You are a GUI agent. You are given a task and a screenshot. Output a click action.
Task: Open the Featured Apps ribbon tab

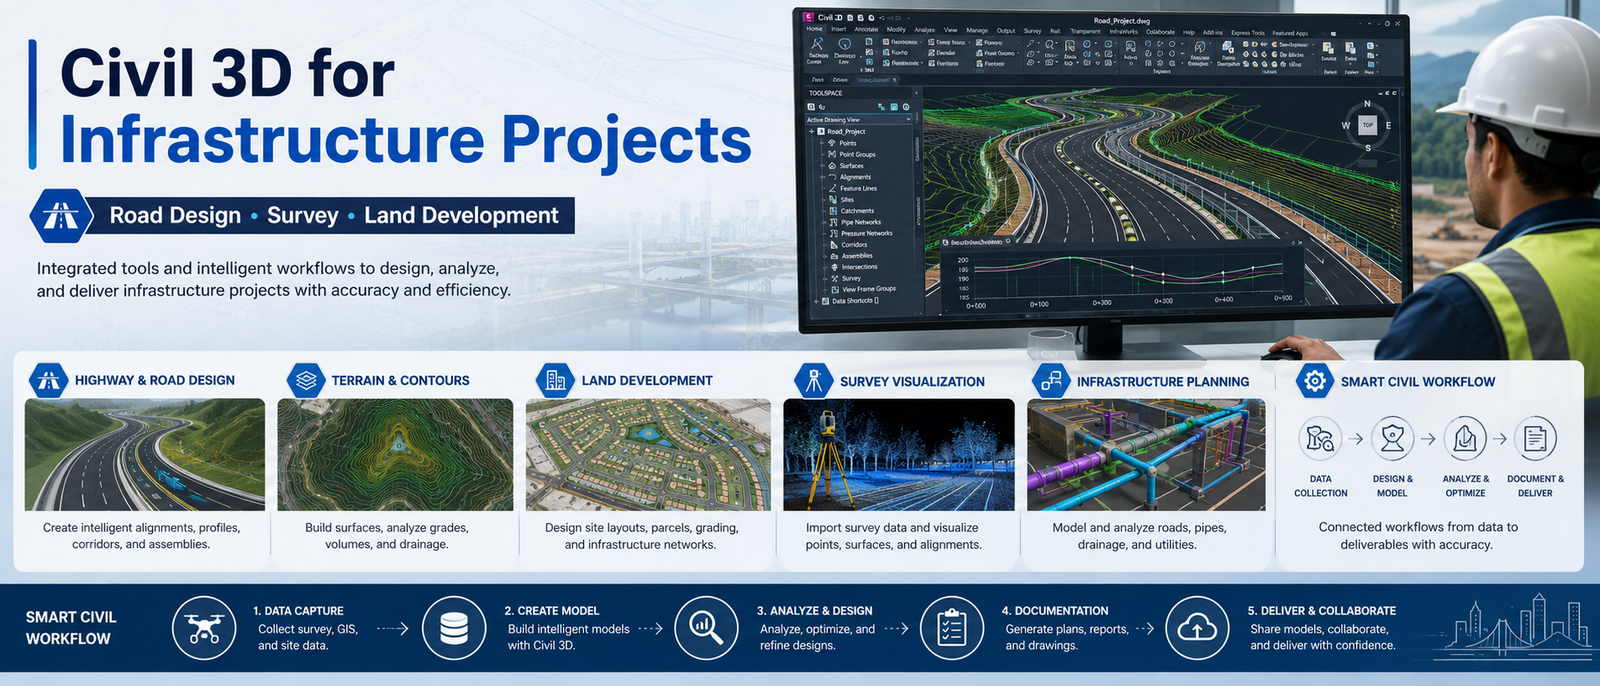click(x=1290, y=33)
